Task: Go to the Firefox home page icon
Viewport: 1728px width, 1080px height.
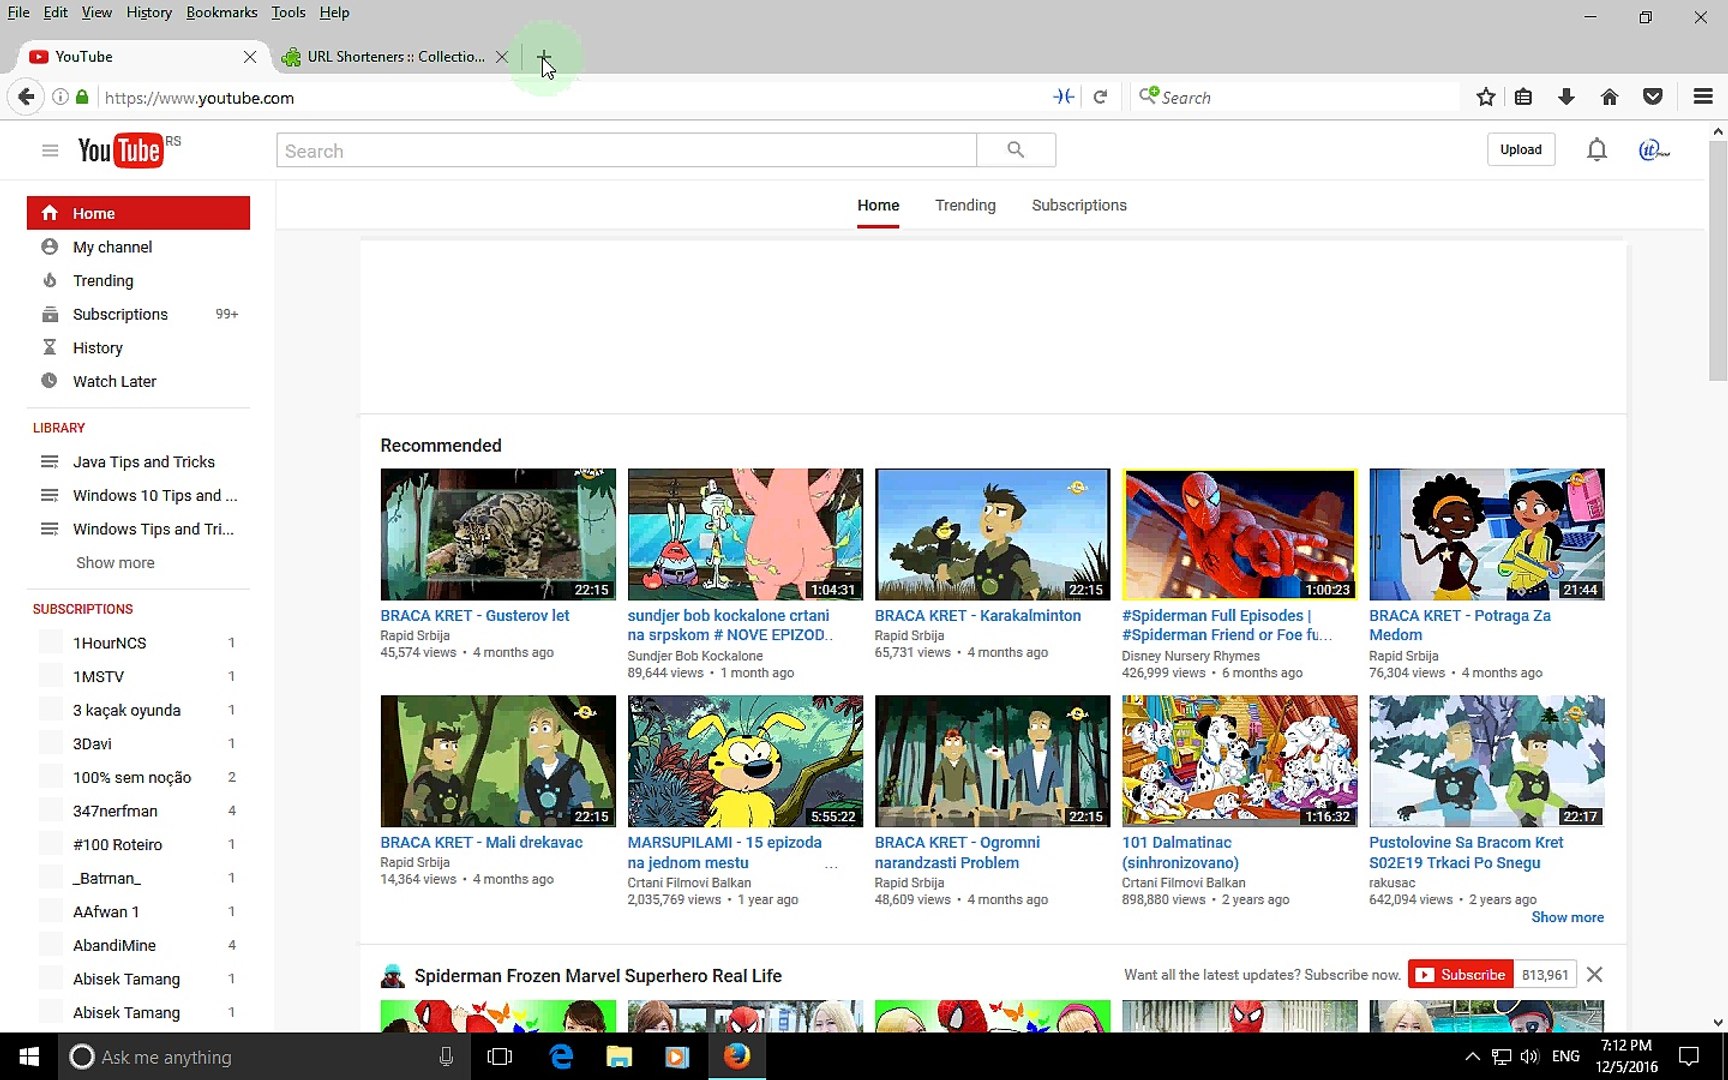Action: click(x=1609, y=97)
